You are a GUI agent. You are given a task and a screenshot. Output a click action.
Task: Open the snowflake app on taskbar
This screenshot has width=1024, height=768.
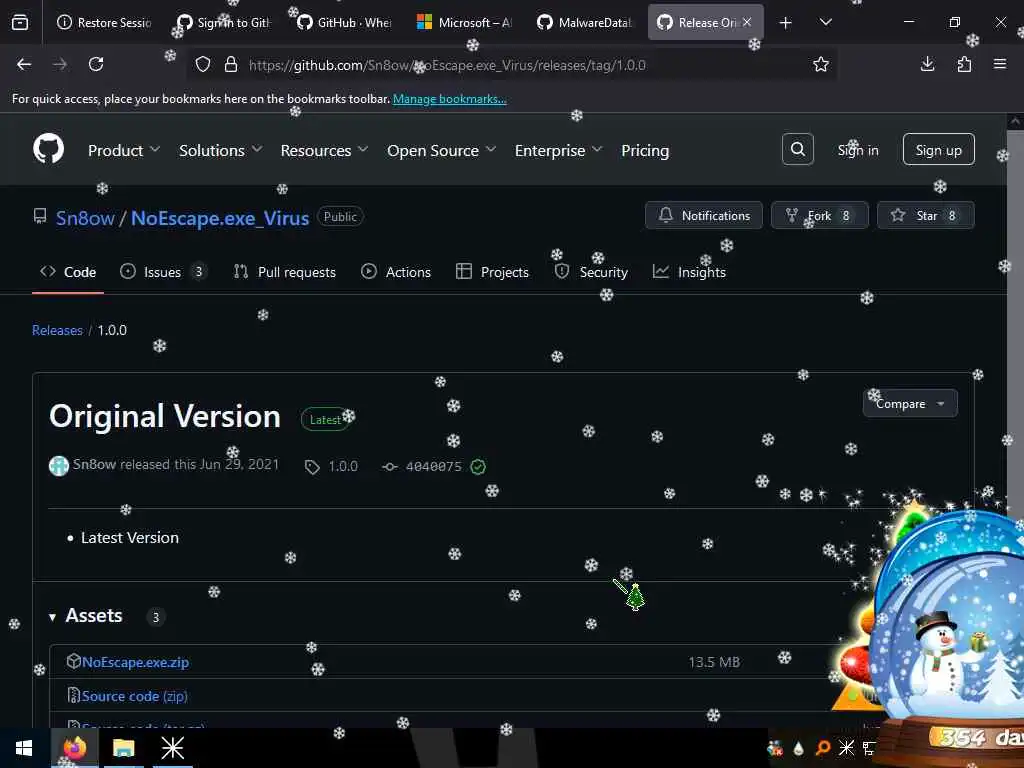172,748
